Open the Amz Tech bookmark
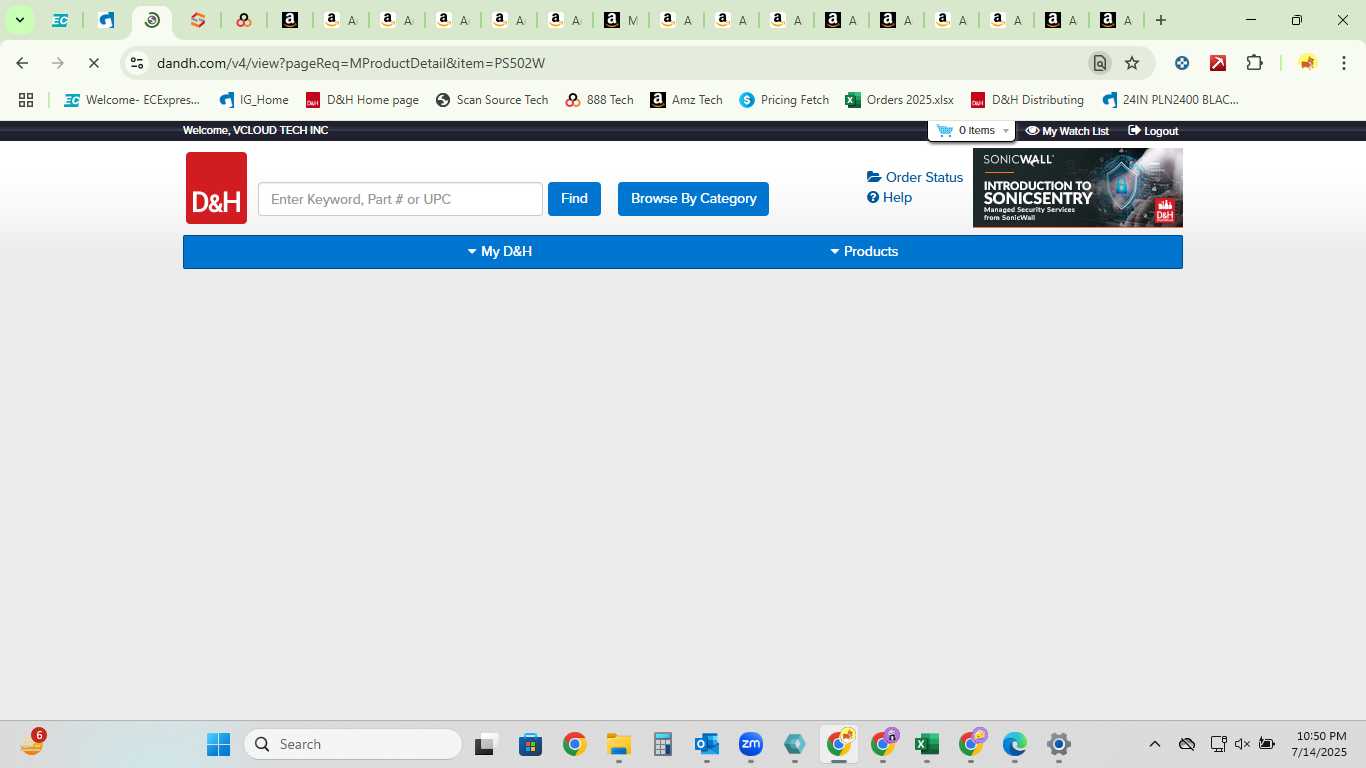Viewport: 1366px width, 768px height. point(686,100)
